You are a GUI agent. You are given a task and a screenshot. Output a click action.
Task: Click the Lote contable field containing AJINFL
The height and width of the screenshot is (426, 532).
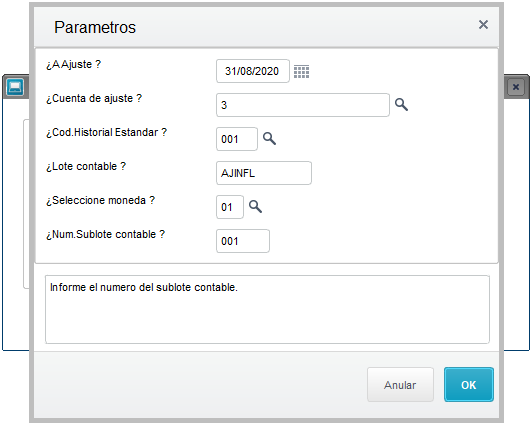tap(264, 173)
